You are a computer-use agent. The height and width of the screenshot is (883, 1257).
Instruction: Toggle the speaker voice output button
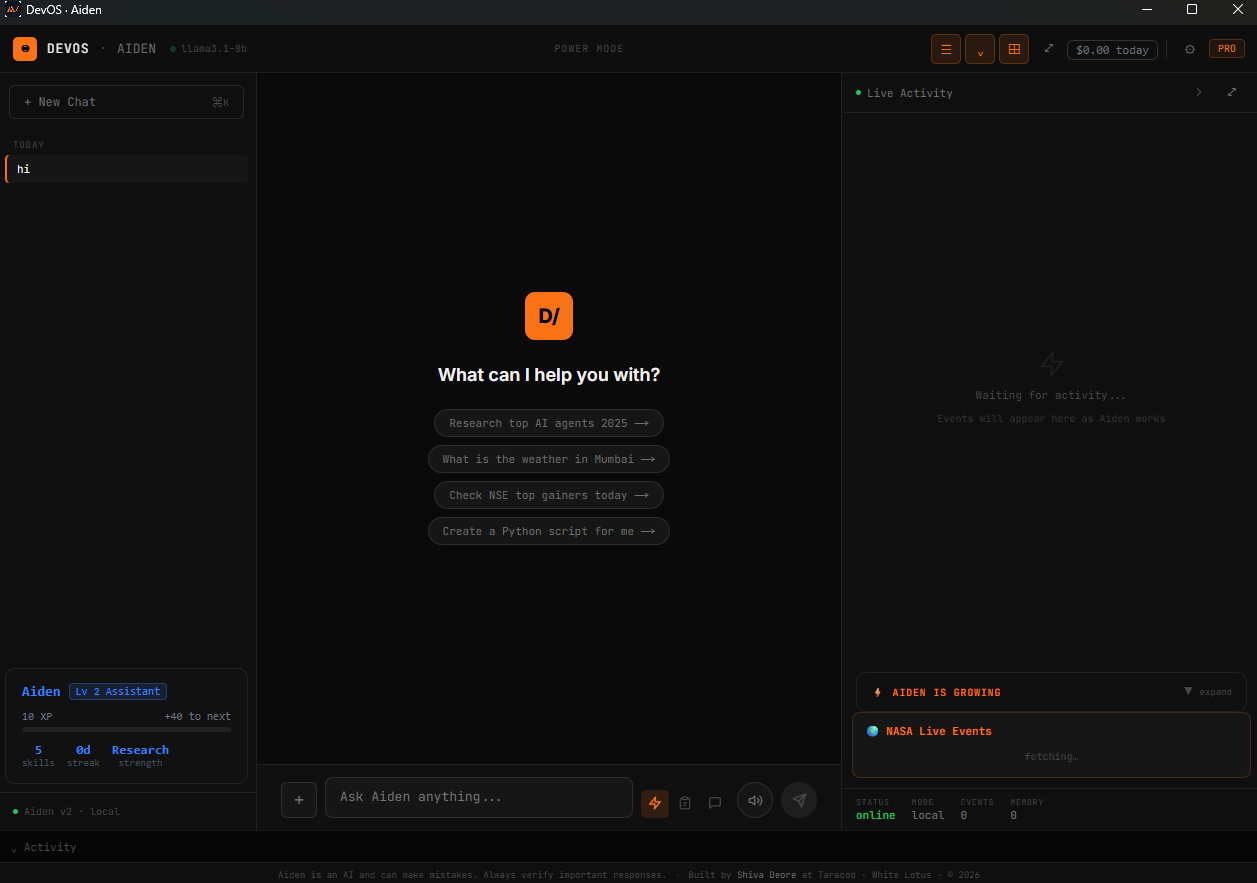pos(755,800)
